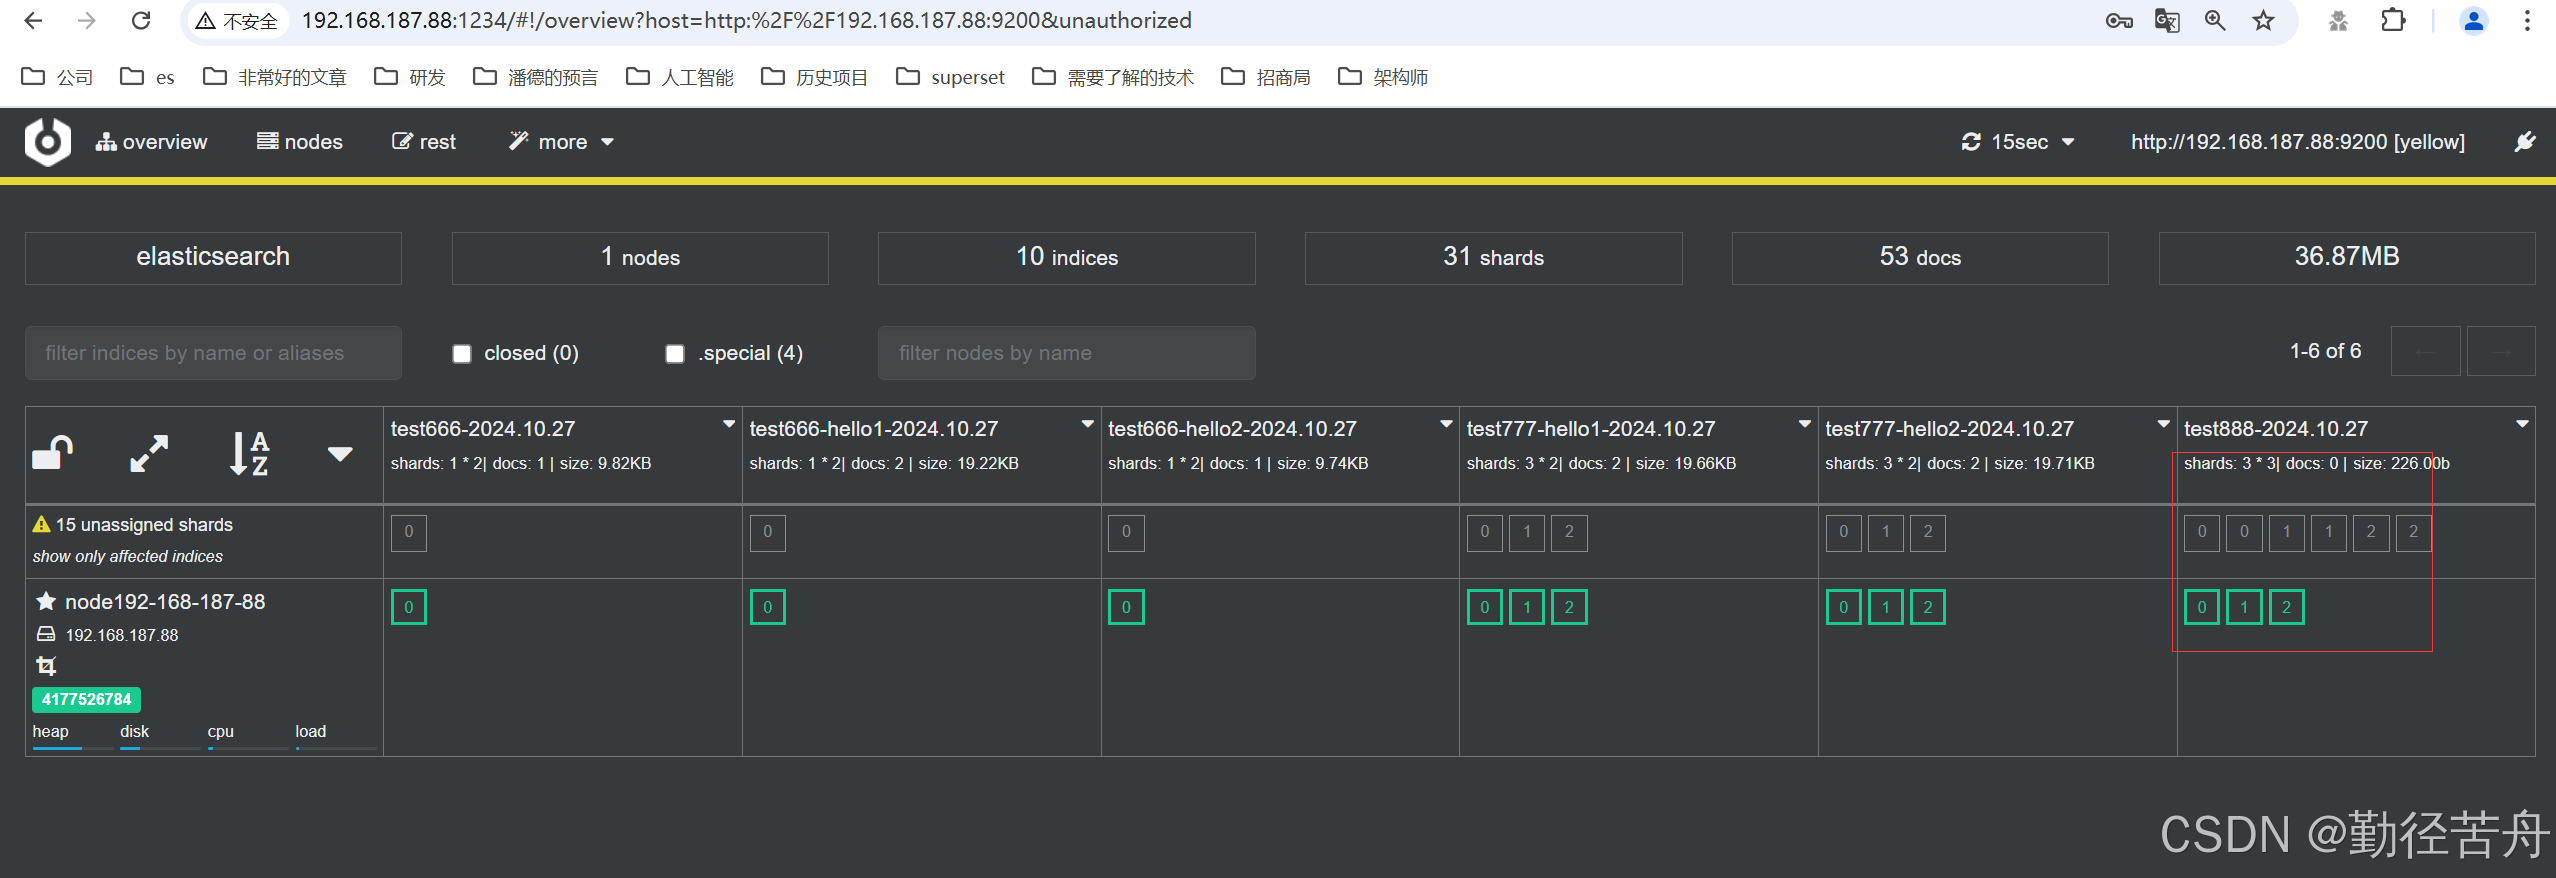Click show only affected indices link
Image resolution: width=2556 pixels, height=878 pixels.
click(128, 557)
